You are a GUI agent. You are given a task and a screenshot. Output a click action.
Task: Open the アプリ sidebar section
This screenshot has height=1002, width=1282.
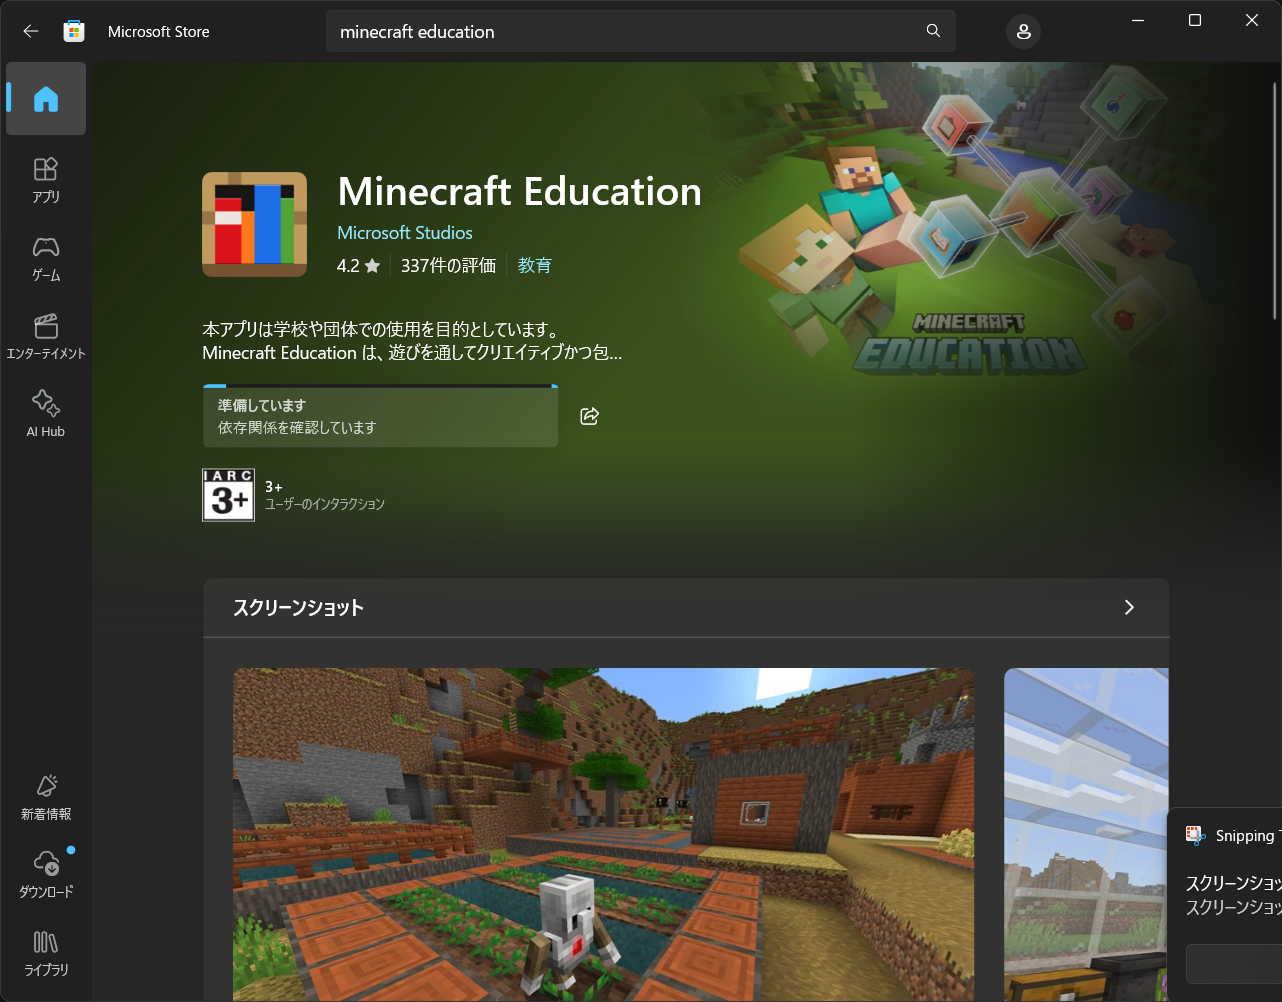(x=46, y=179)
